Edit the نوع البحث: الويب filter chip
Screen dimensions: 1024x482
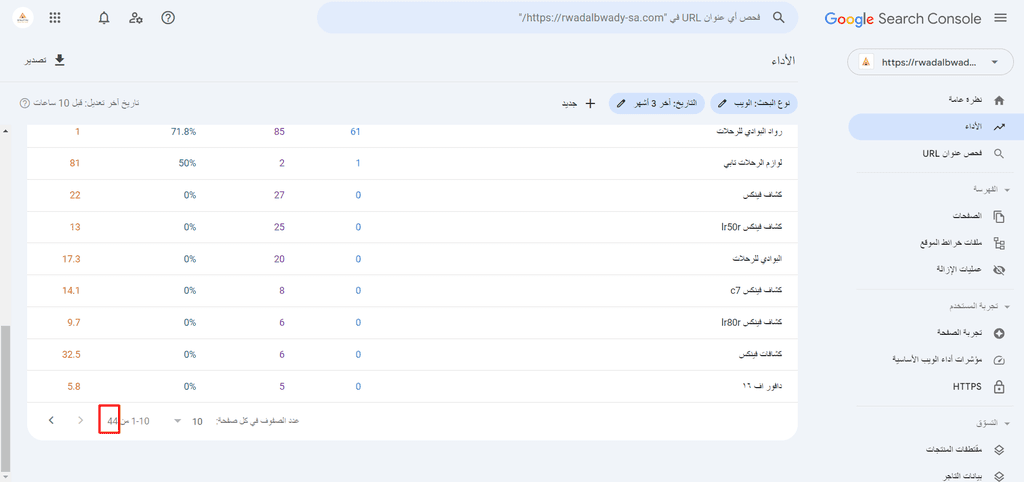tap(754, 103)
